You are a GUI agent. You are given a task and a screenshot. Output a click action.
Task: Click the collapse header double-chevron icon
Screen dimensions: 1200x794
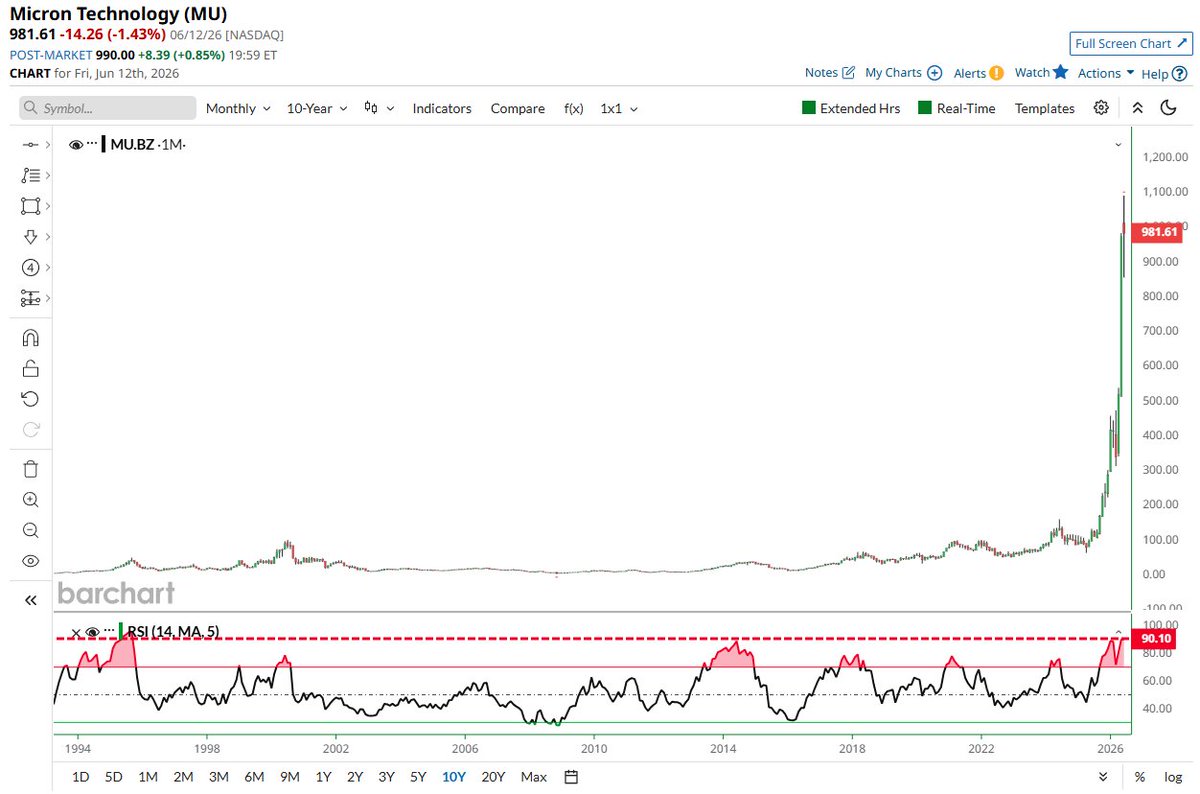[x=1136, y=108]
